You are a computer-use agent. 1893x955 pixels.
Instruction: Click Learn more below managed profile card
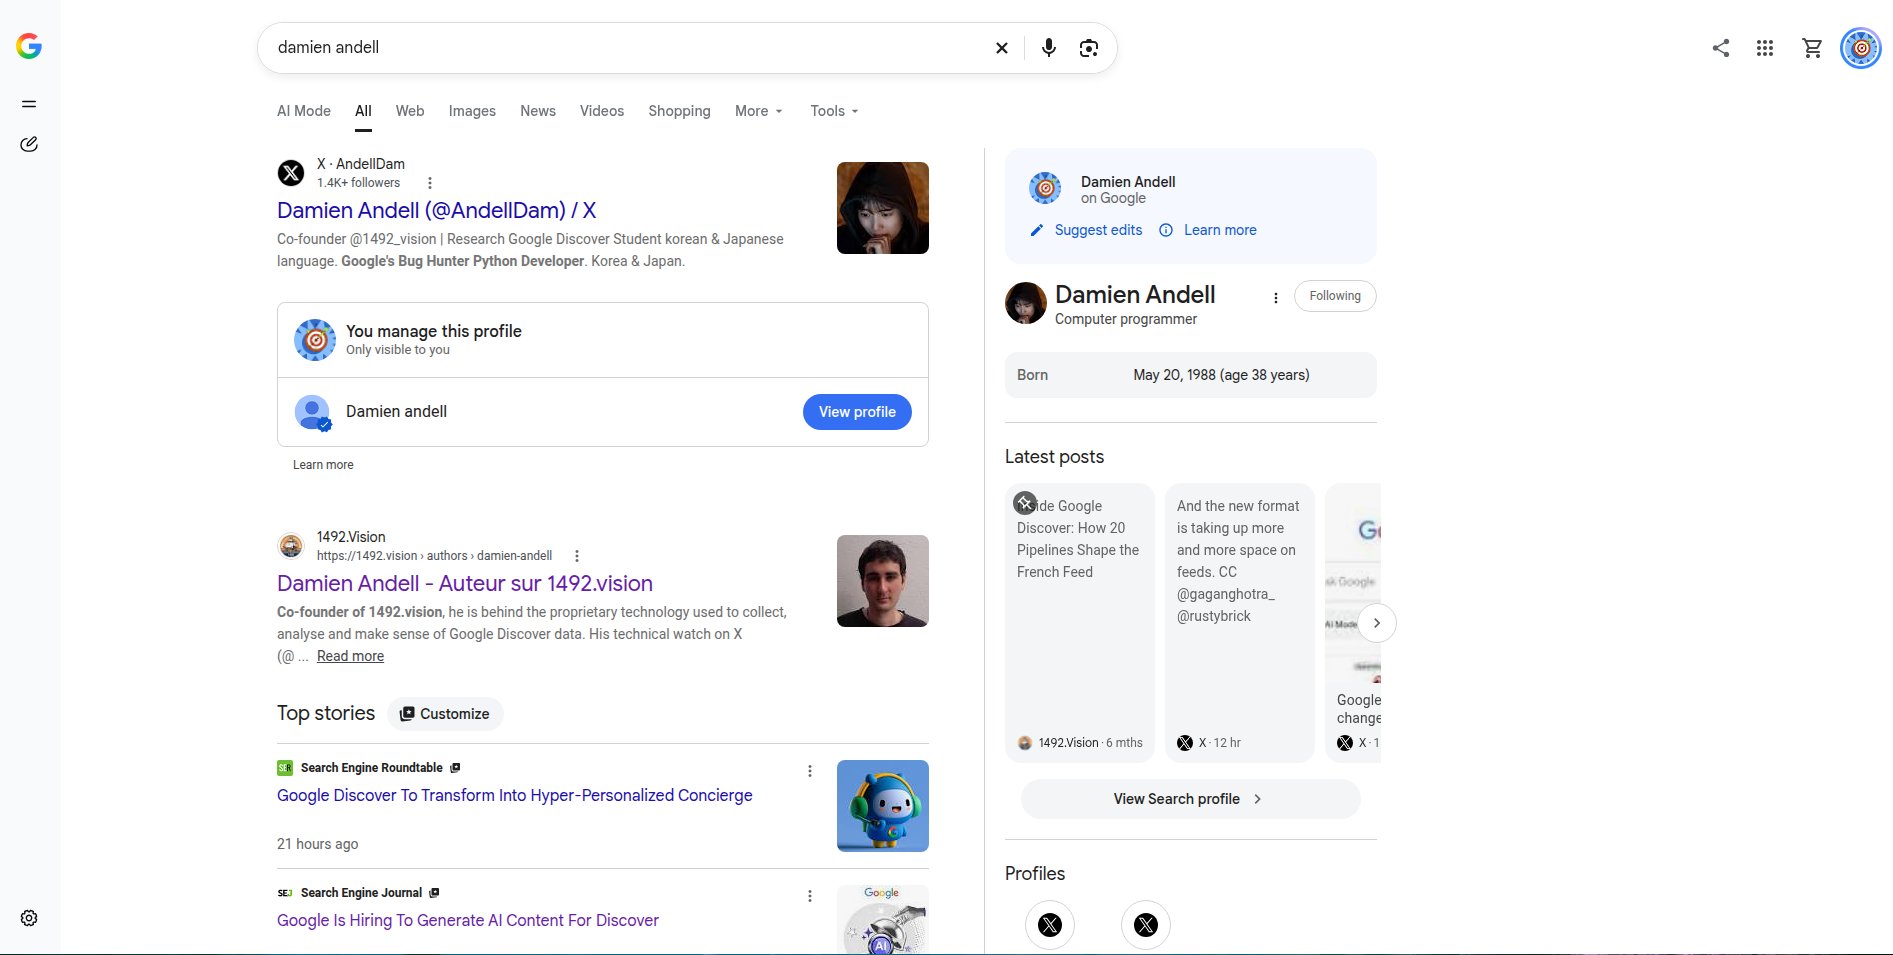(x=323, y=465)
